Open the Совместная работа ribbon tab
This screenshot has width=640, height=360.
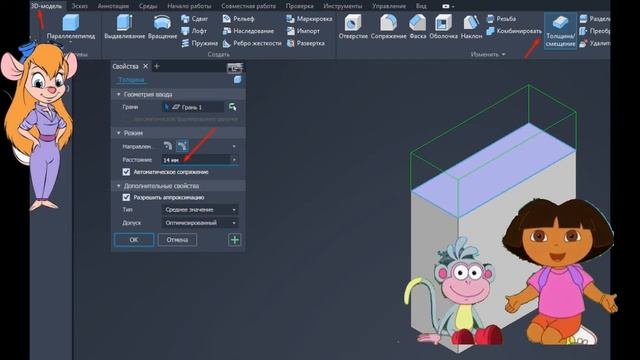[x=248, y=6]
